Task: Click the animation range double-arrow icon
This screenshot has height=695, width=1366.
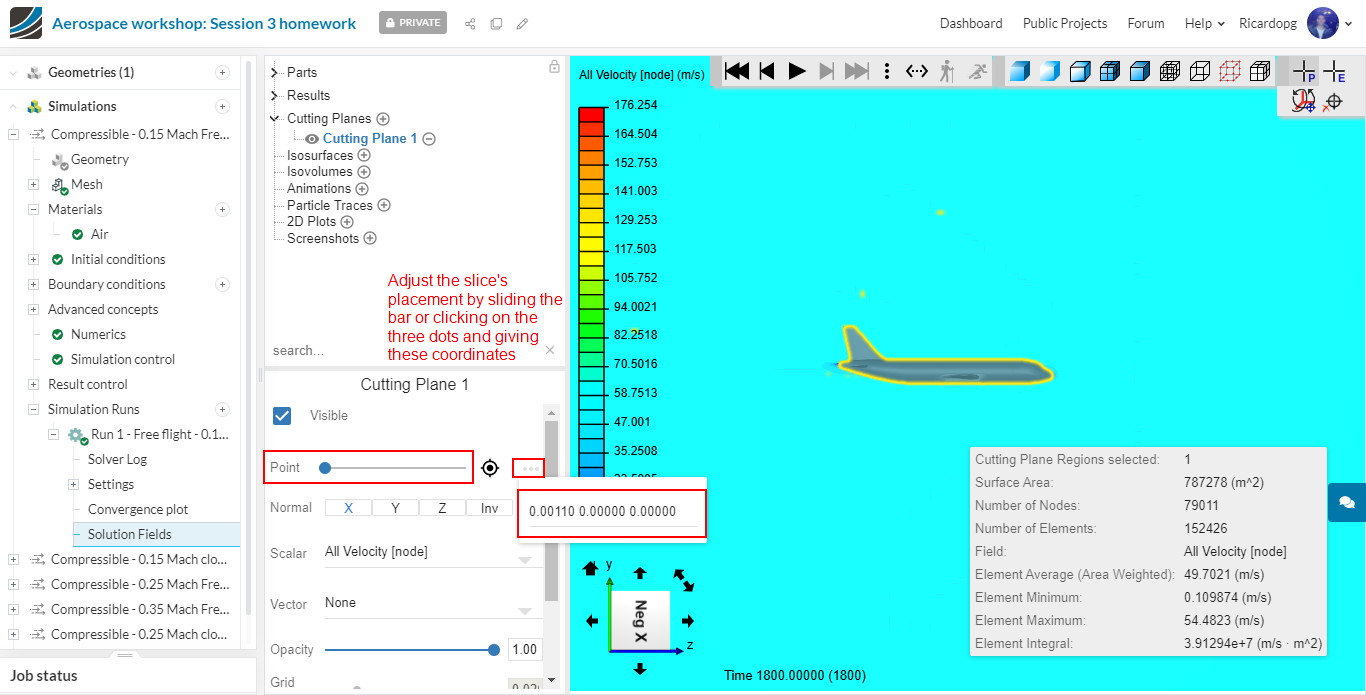Action: (x=917, y=71)
